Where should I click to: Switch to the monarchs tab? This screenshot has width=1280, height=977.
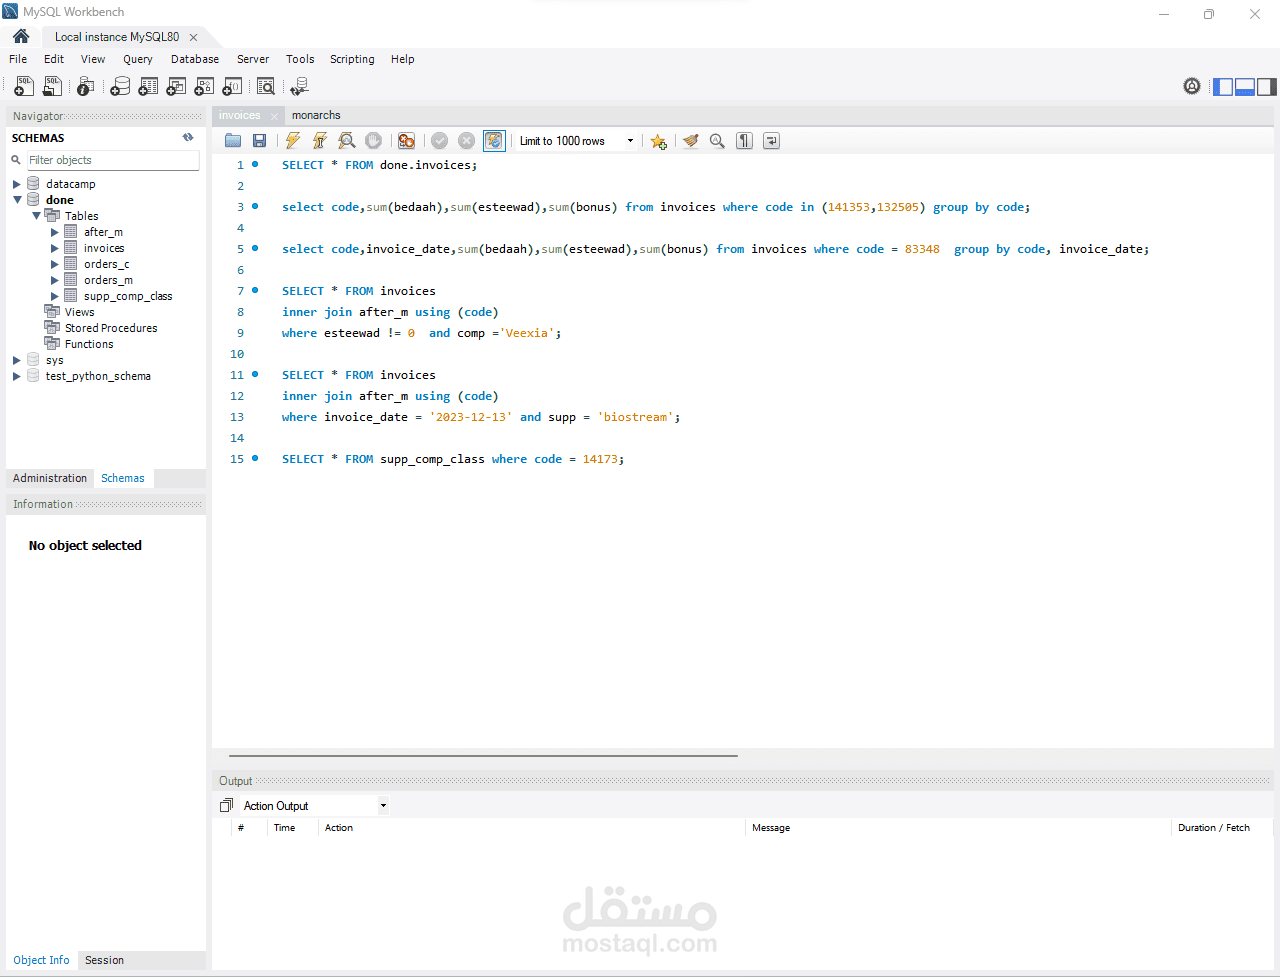click(316, 115)
